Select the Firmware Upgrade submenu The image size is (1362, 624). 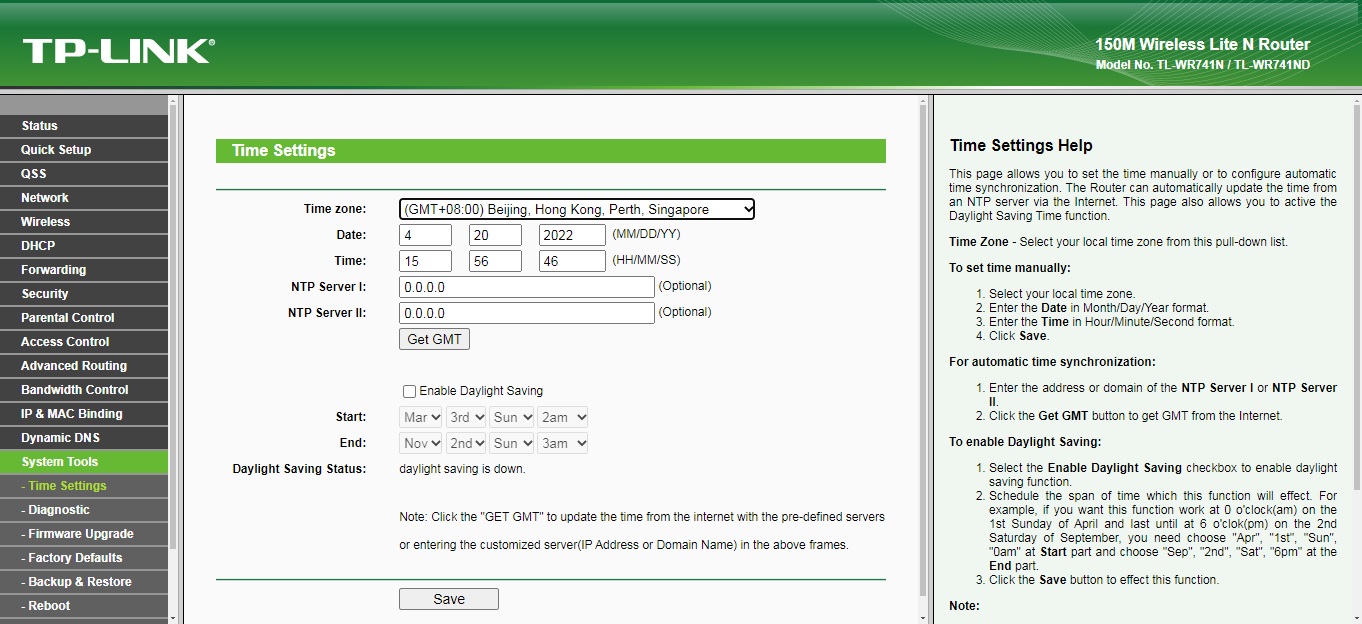pyautogui.click(x=81, y=534)
